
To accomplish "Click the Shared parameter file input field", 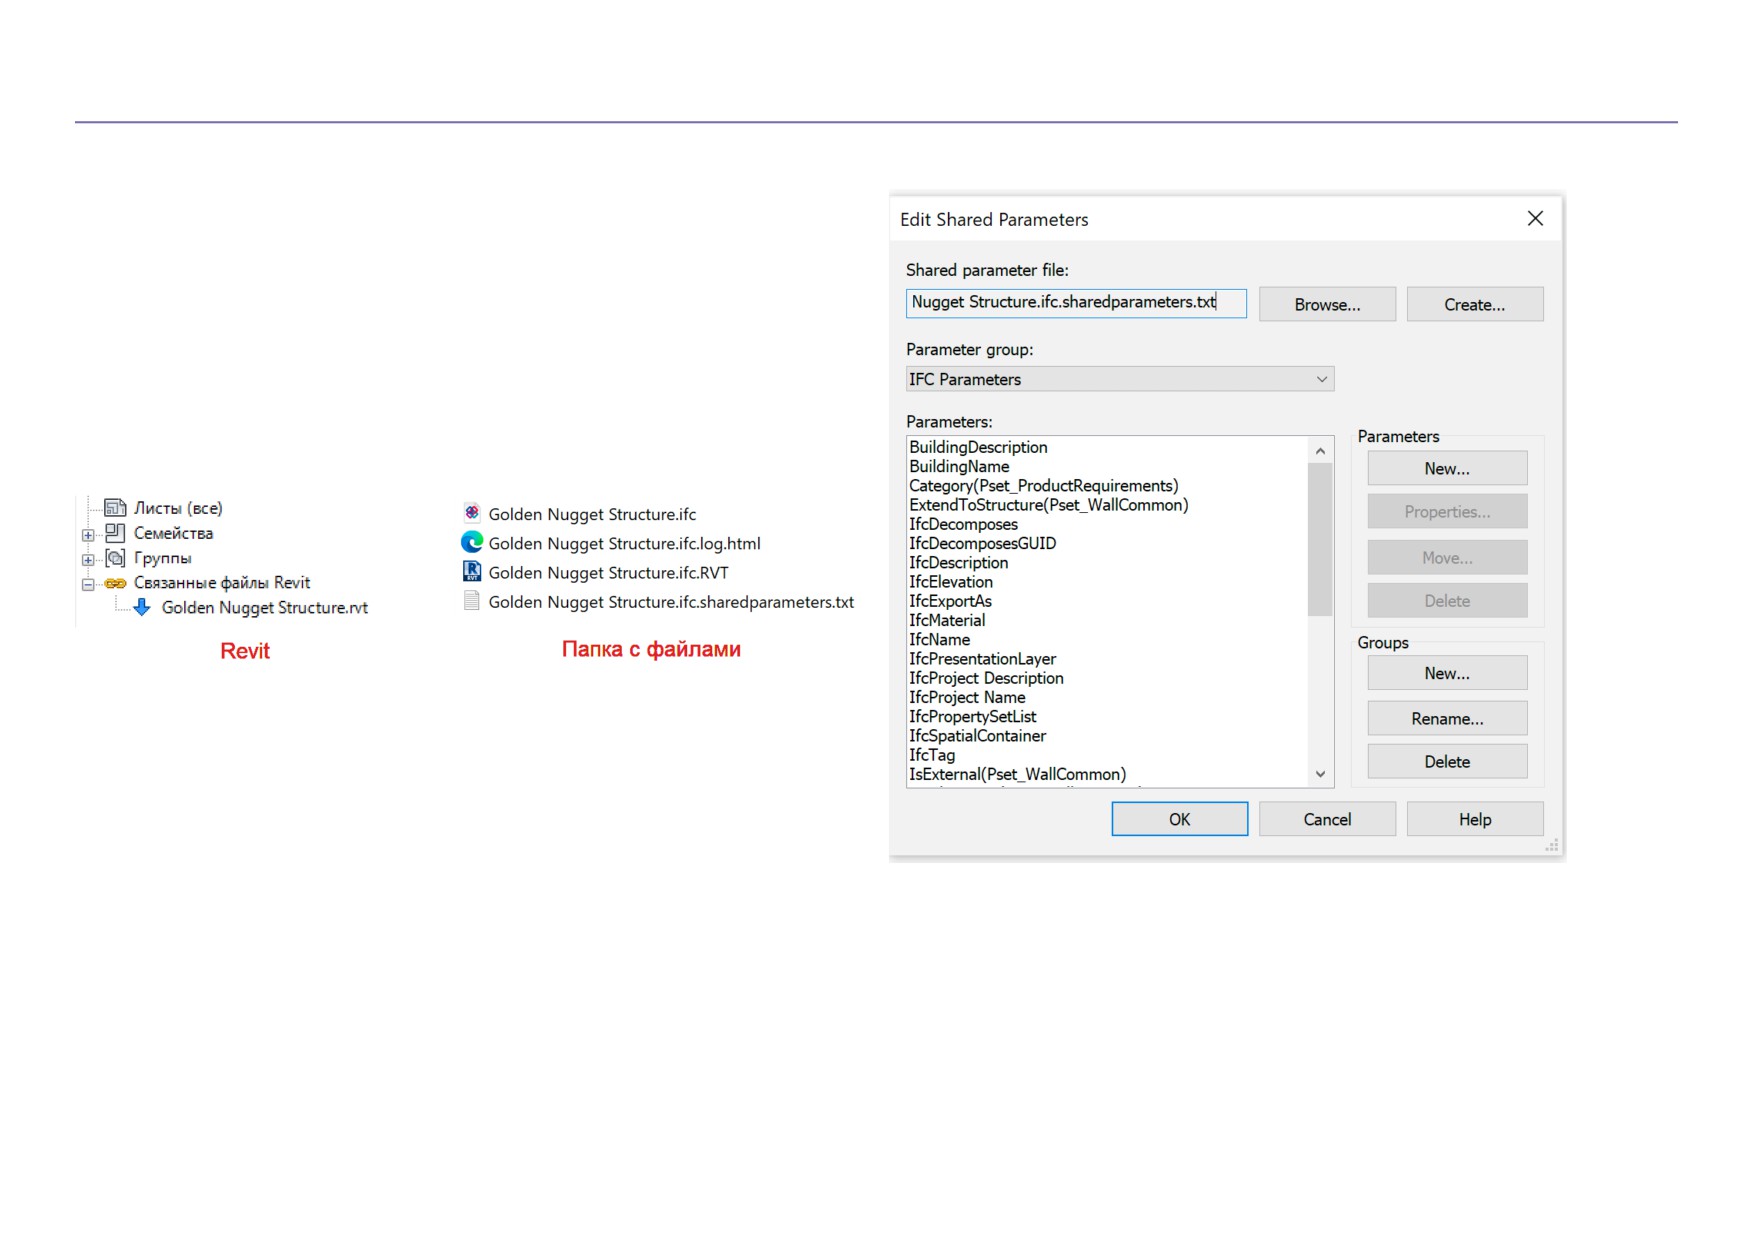I will click(1076, 303).
